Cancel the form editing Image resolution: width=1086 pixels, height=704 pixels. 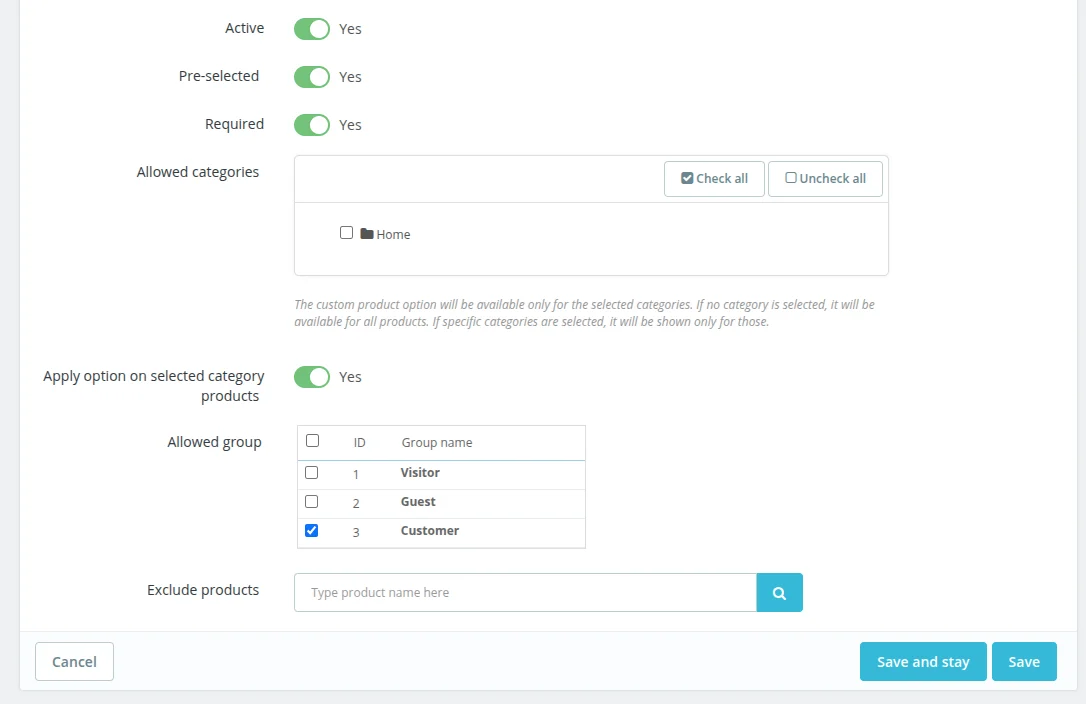(74, 662)
